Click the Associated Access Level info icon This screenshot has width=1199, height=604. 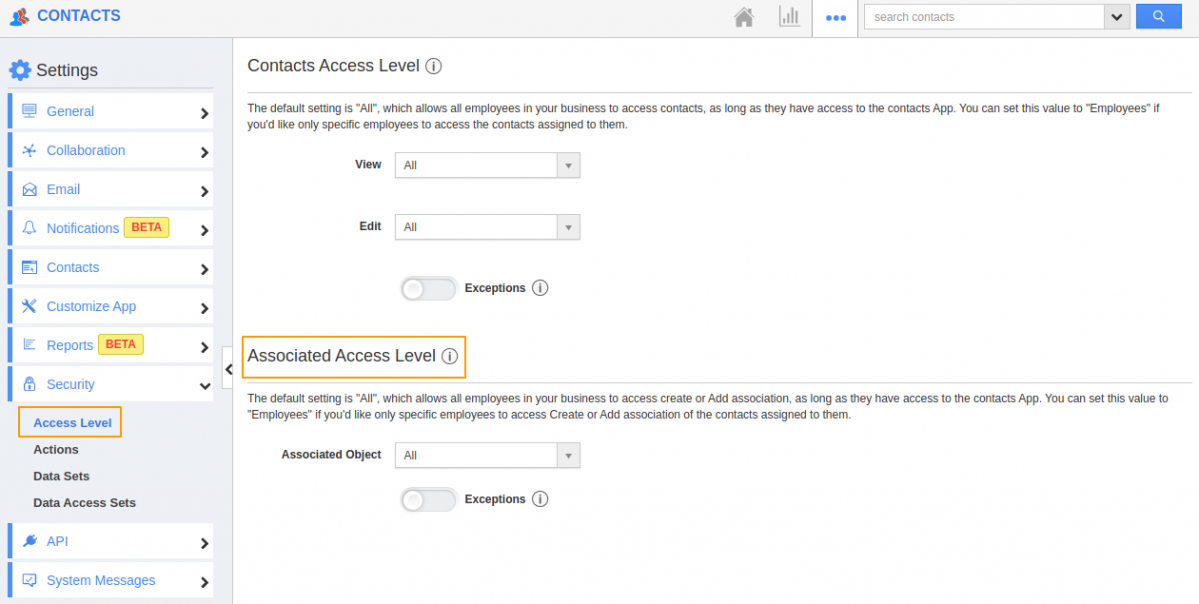450,356
